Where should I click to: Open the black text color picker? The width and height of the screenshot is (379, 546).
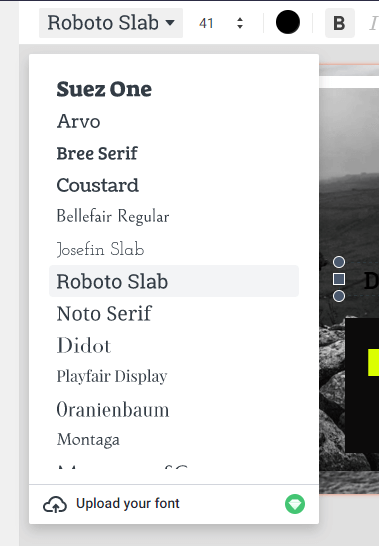(x=288, y=22)
